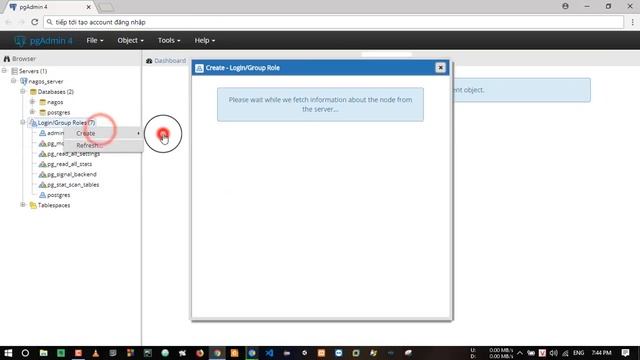Screen dimensions: 640x360
Task: Click the pg_stat_scan_tables group role icon
Action: (42, 184)
